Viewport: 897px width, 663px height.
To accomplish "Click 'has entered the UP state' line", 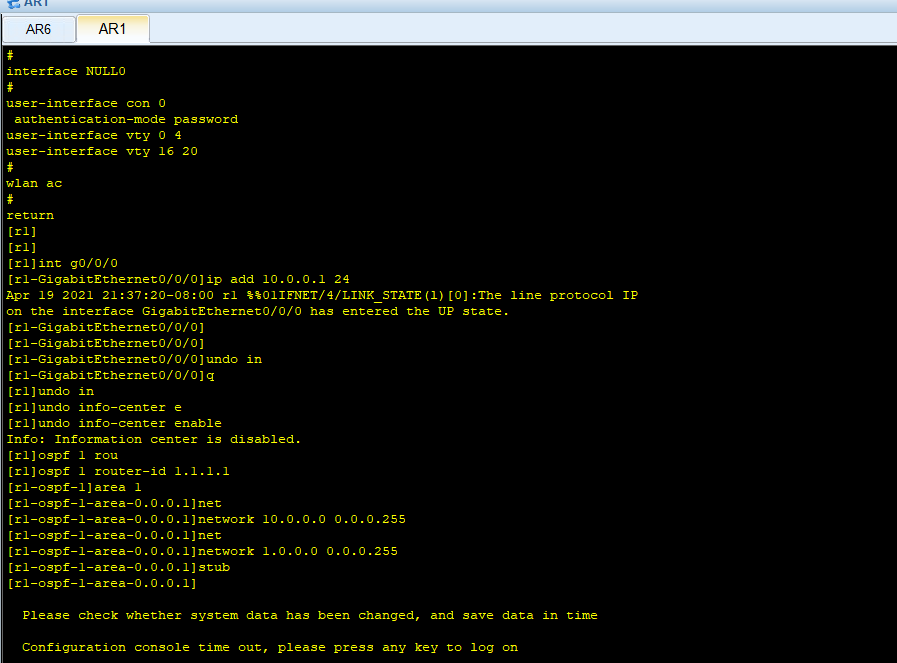I will (x=257, y=312).
